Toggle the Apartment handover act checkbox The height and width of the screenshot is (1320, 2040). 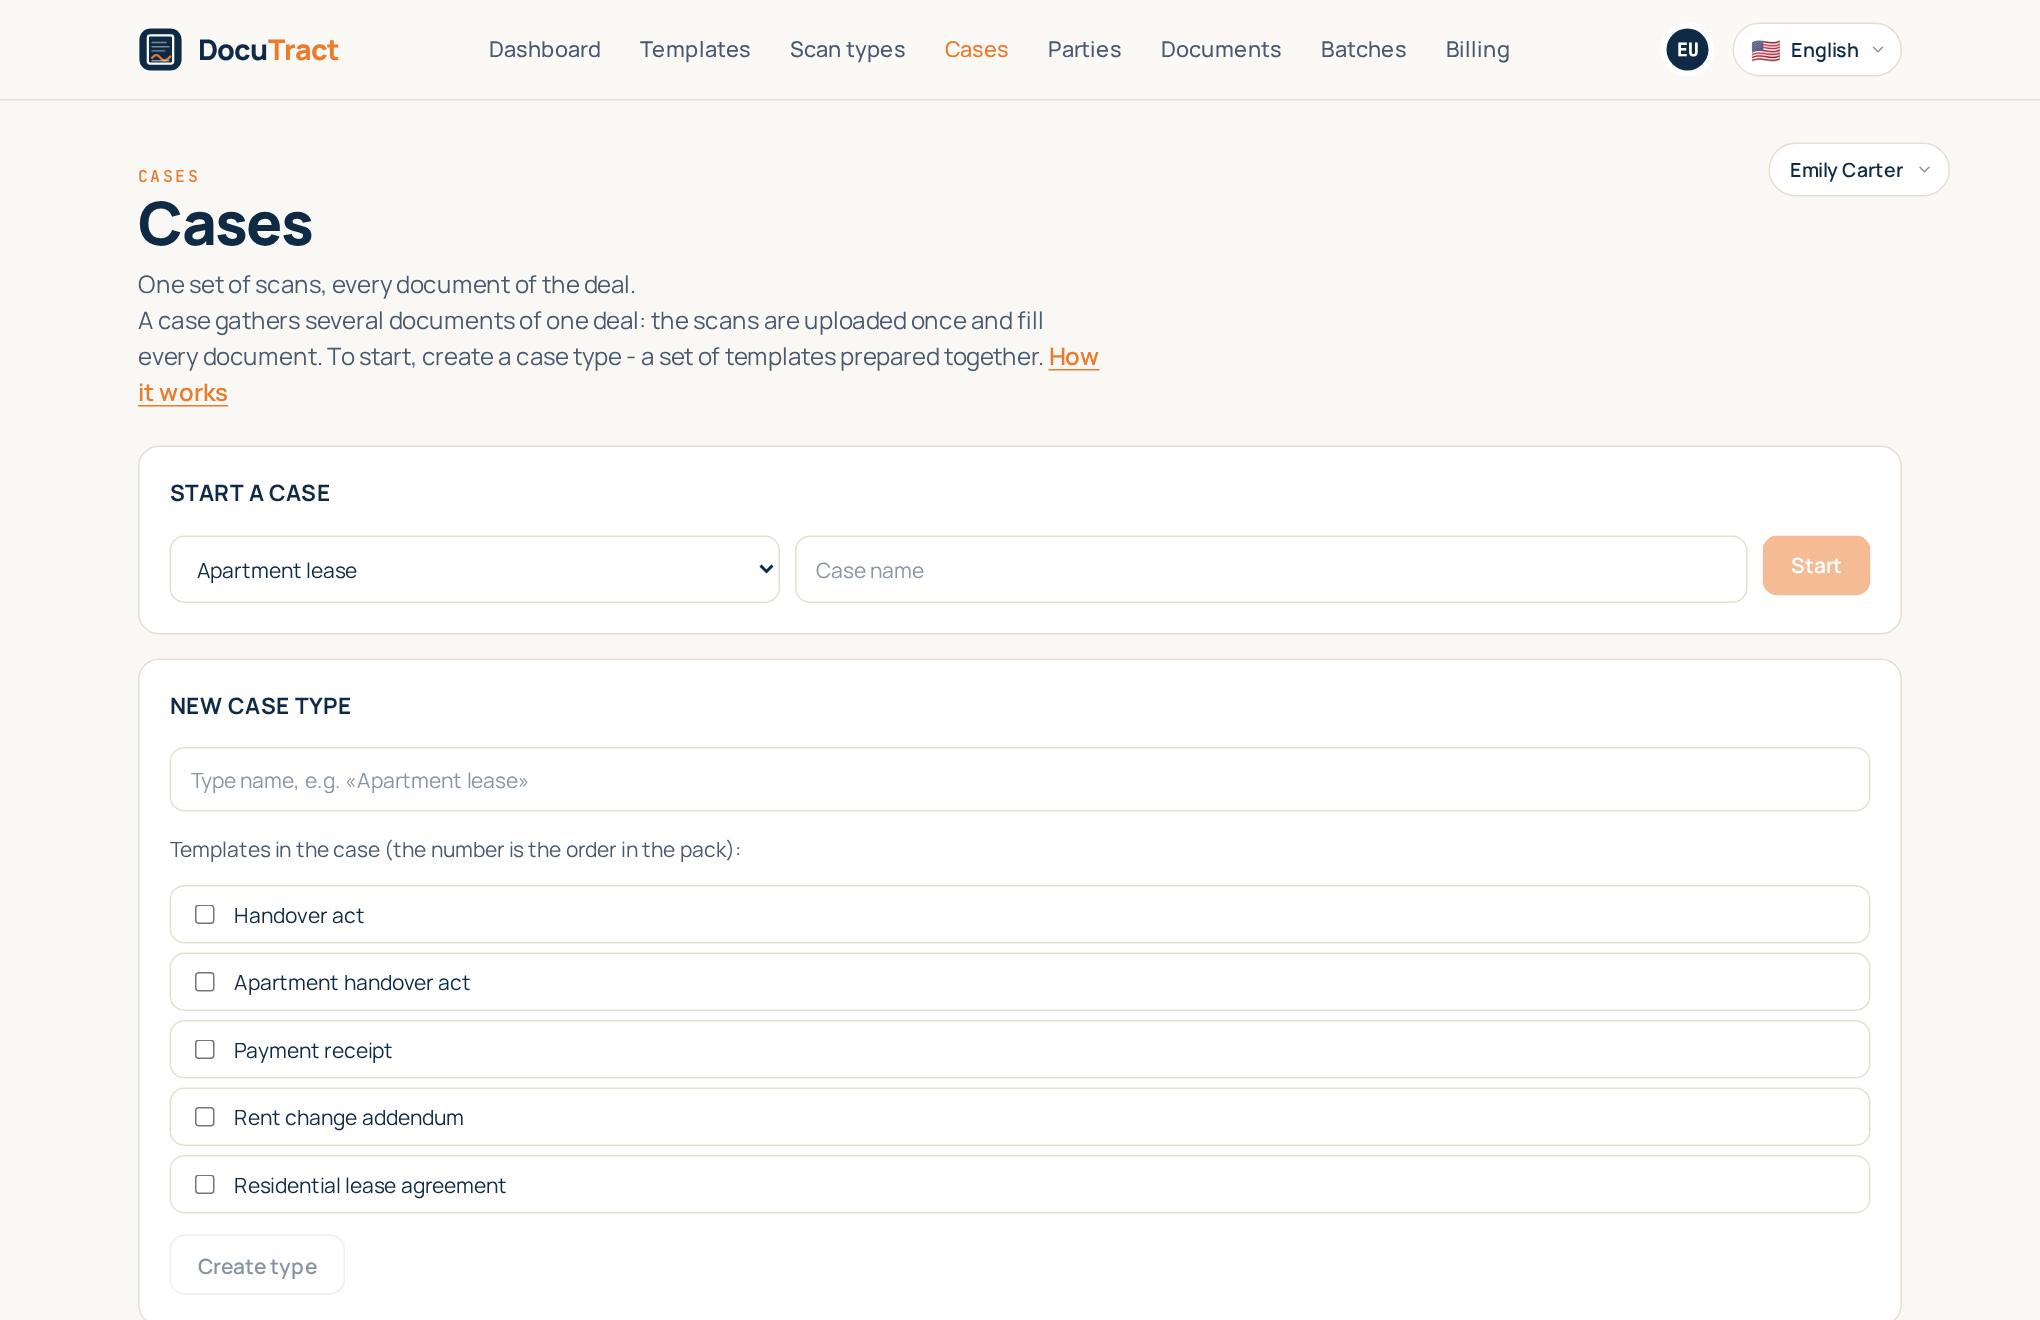(205, 982)
